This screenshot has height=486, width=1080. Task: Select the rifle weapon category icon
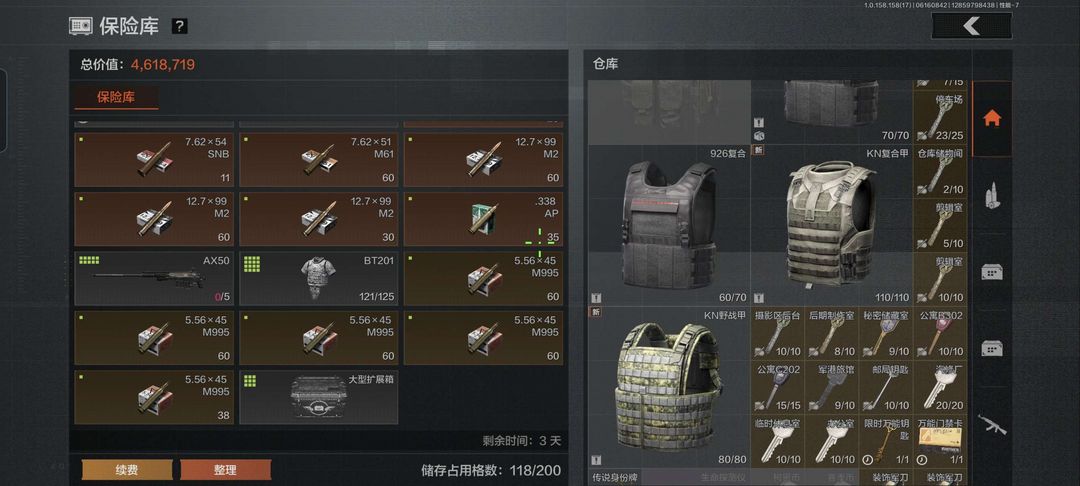[992, 425]
